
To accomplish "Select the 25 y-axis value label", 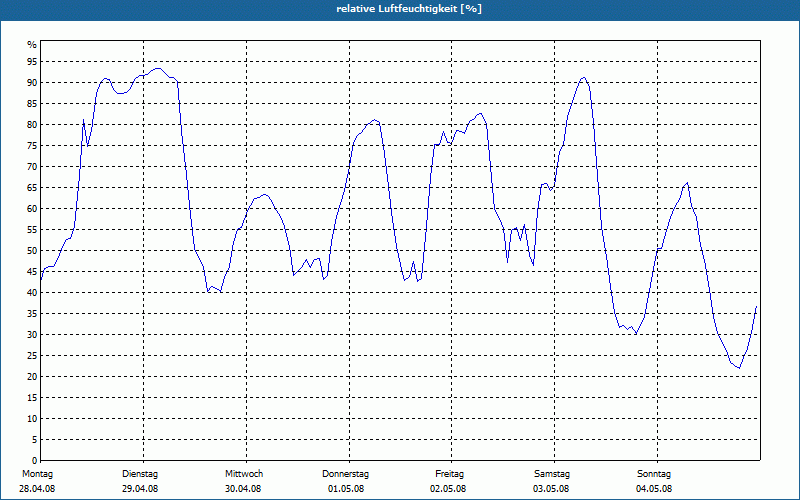I will pyautogui.click(x=32, y=356).
